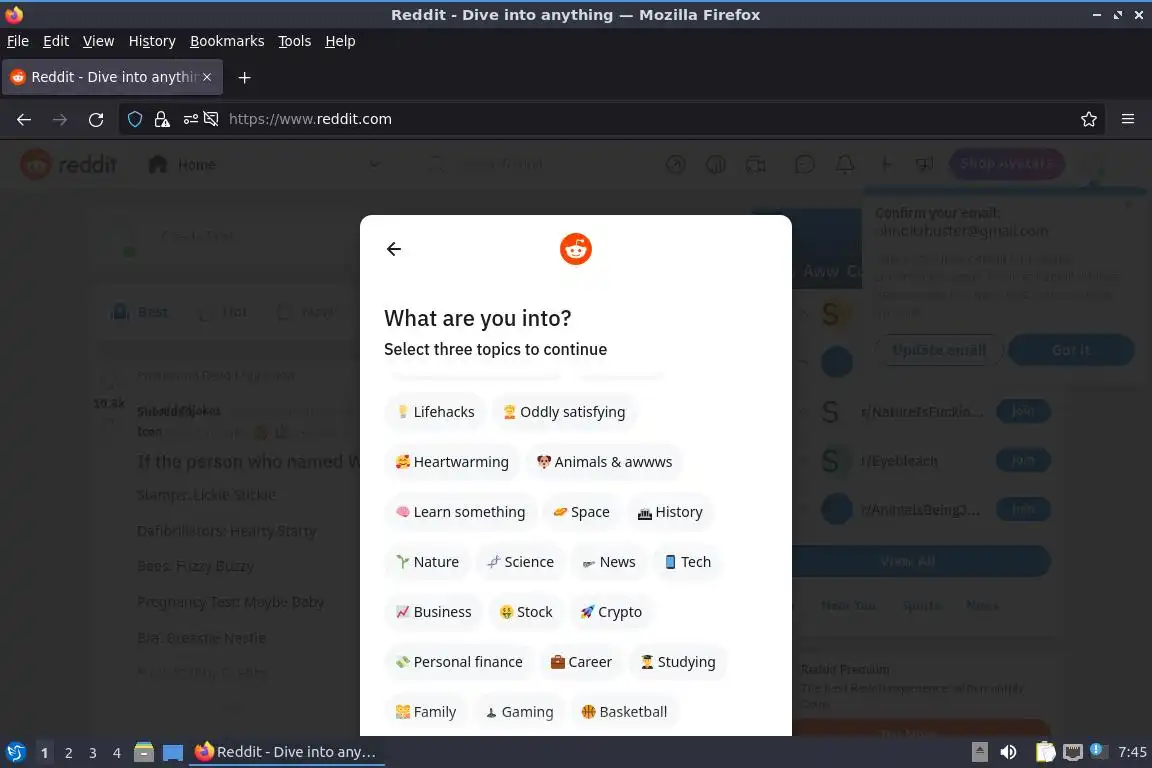Select the Nature topic
The height and width of the screenshot is (768, 1152).
click(428, 562)
